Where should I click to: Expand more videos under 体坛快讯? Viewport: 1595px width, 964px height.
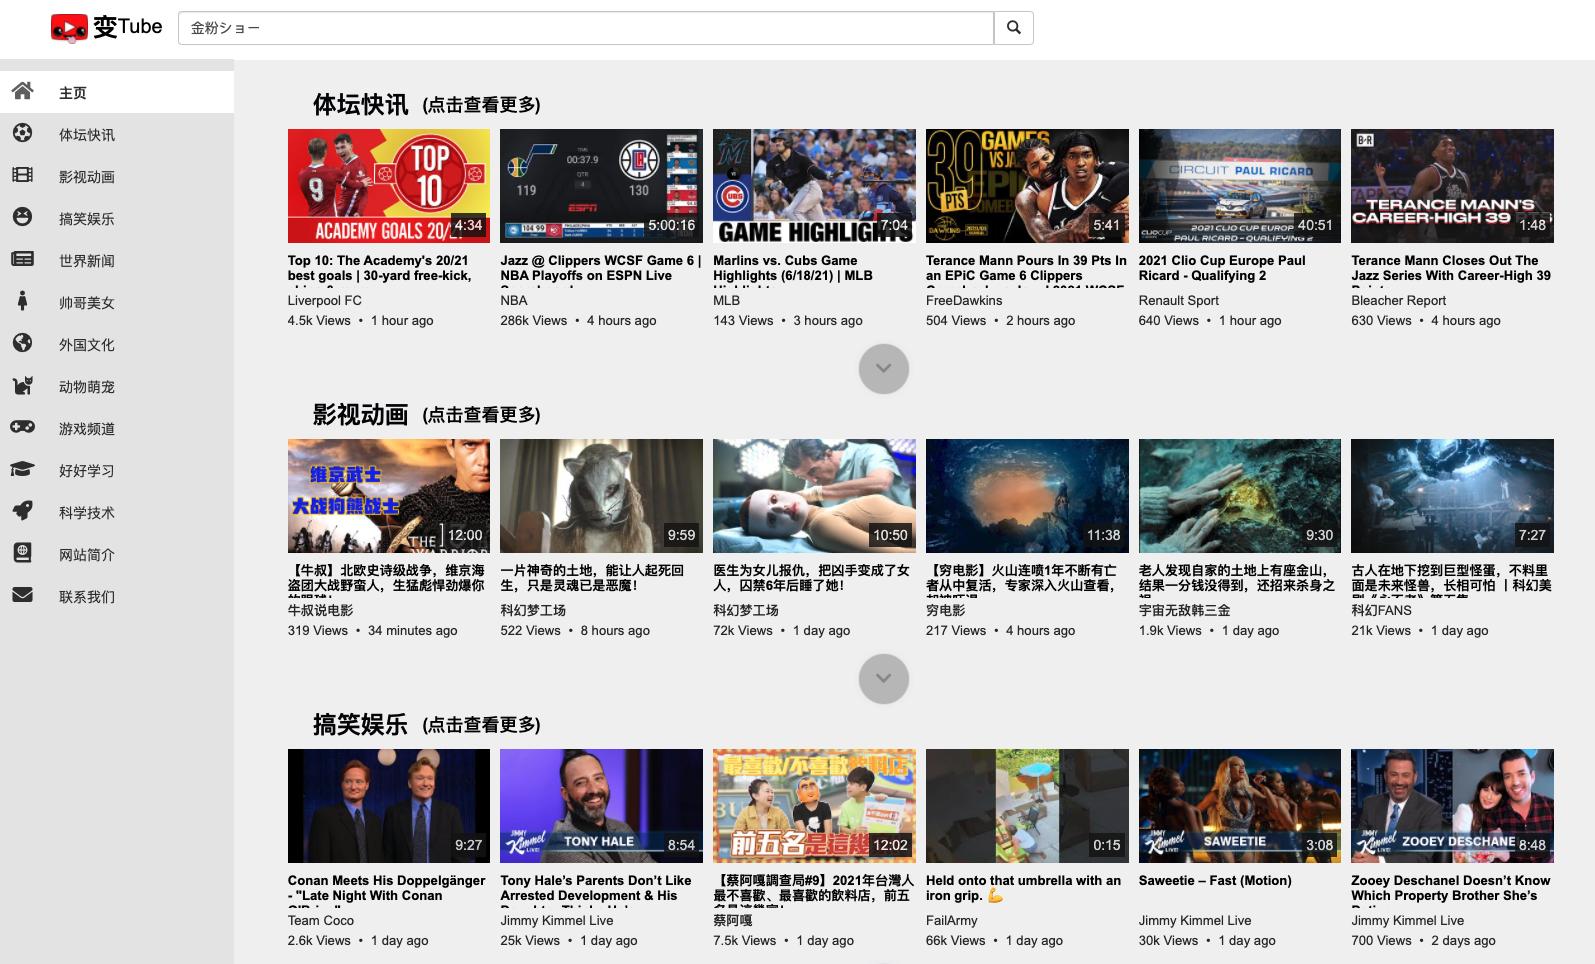[883, 369]
